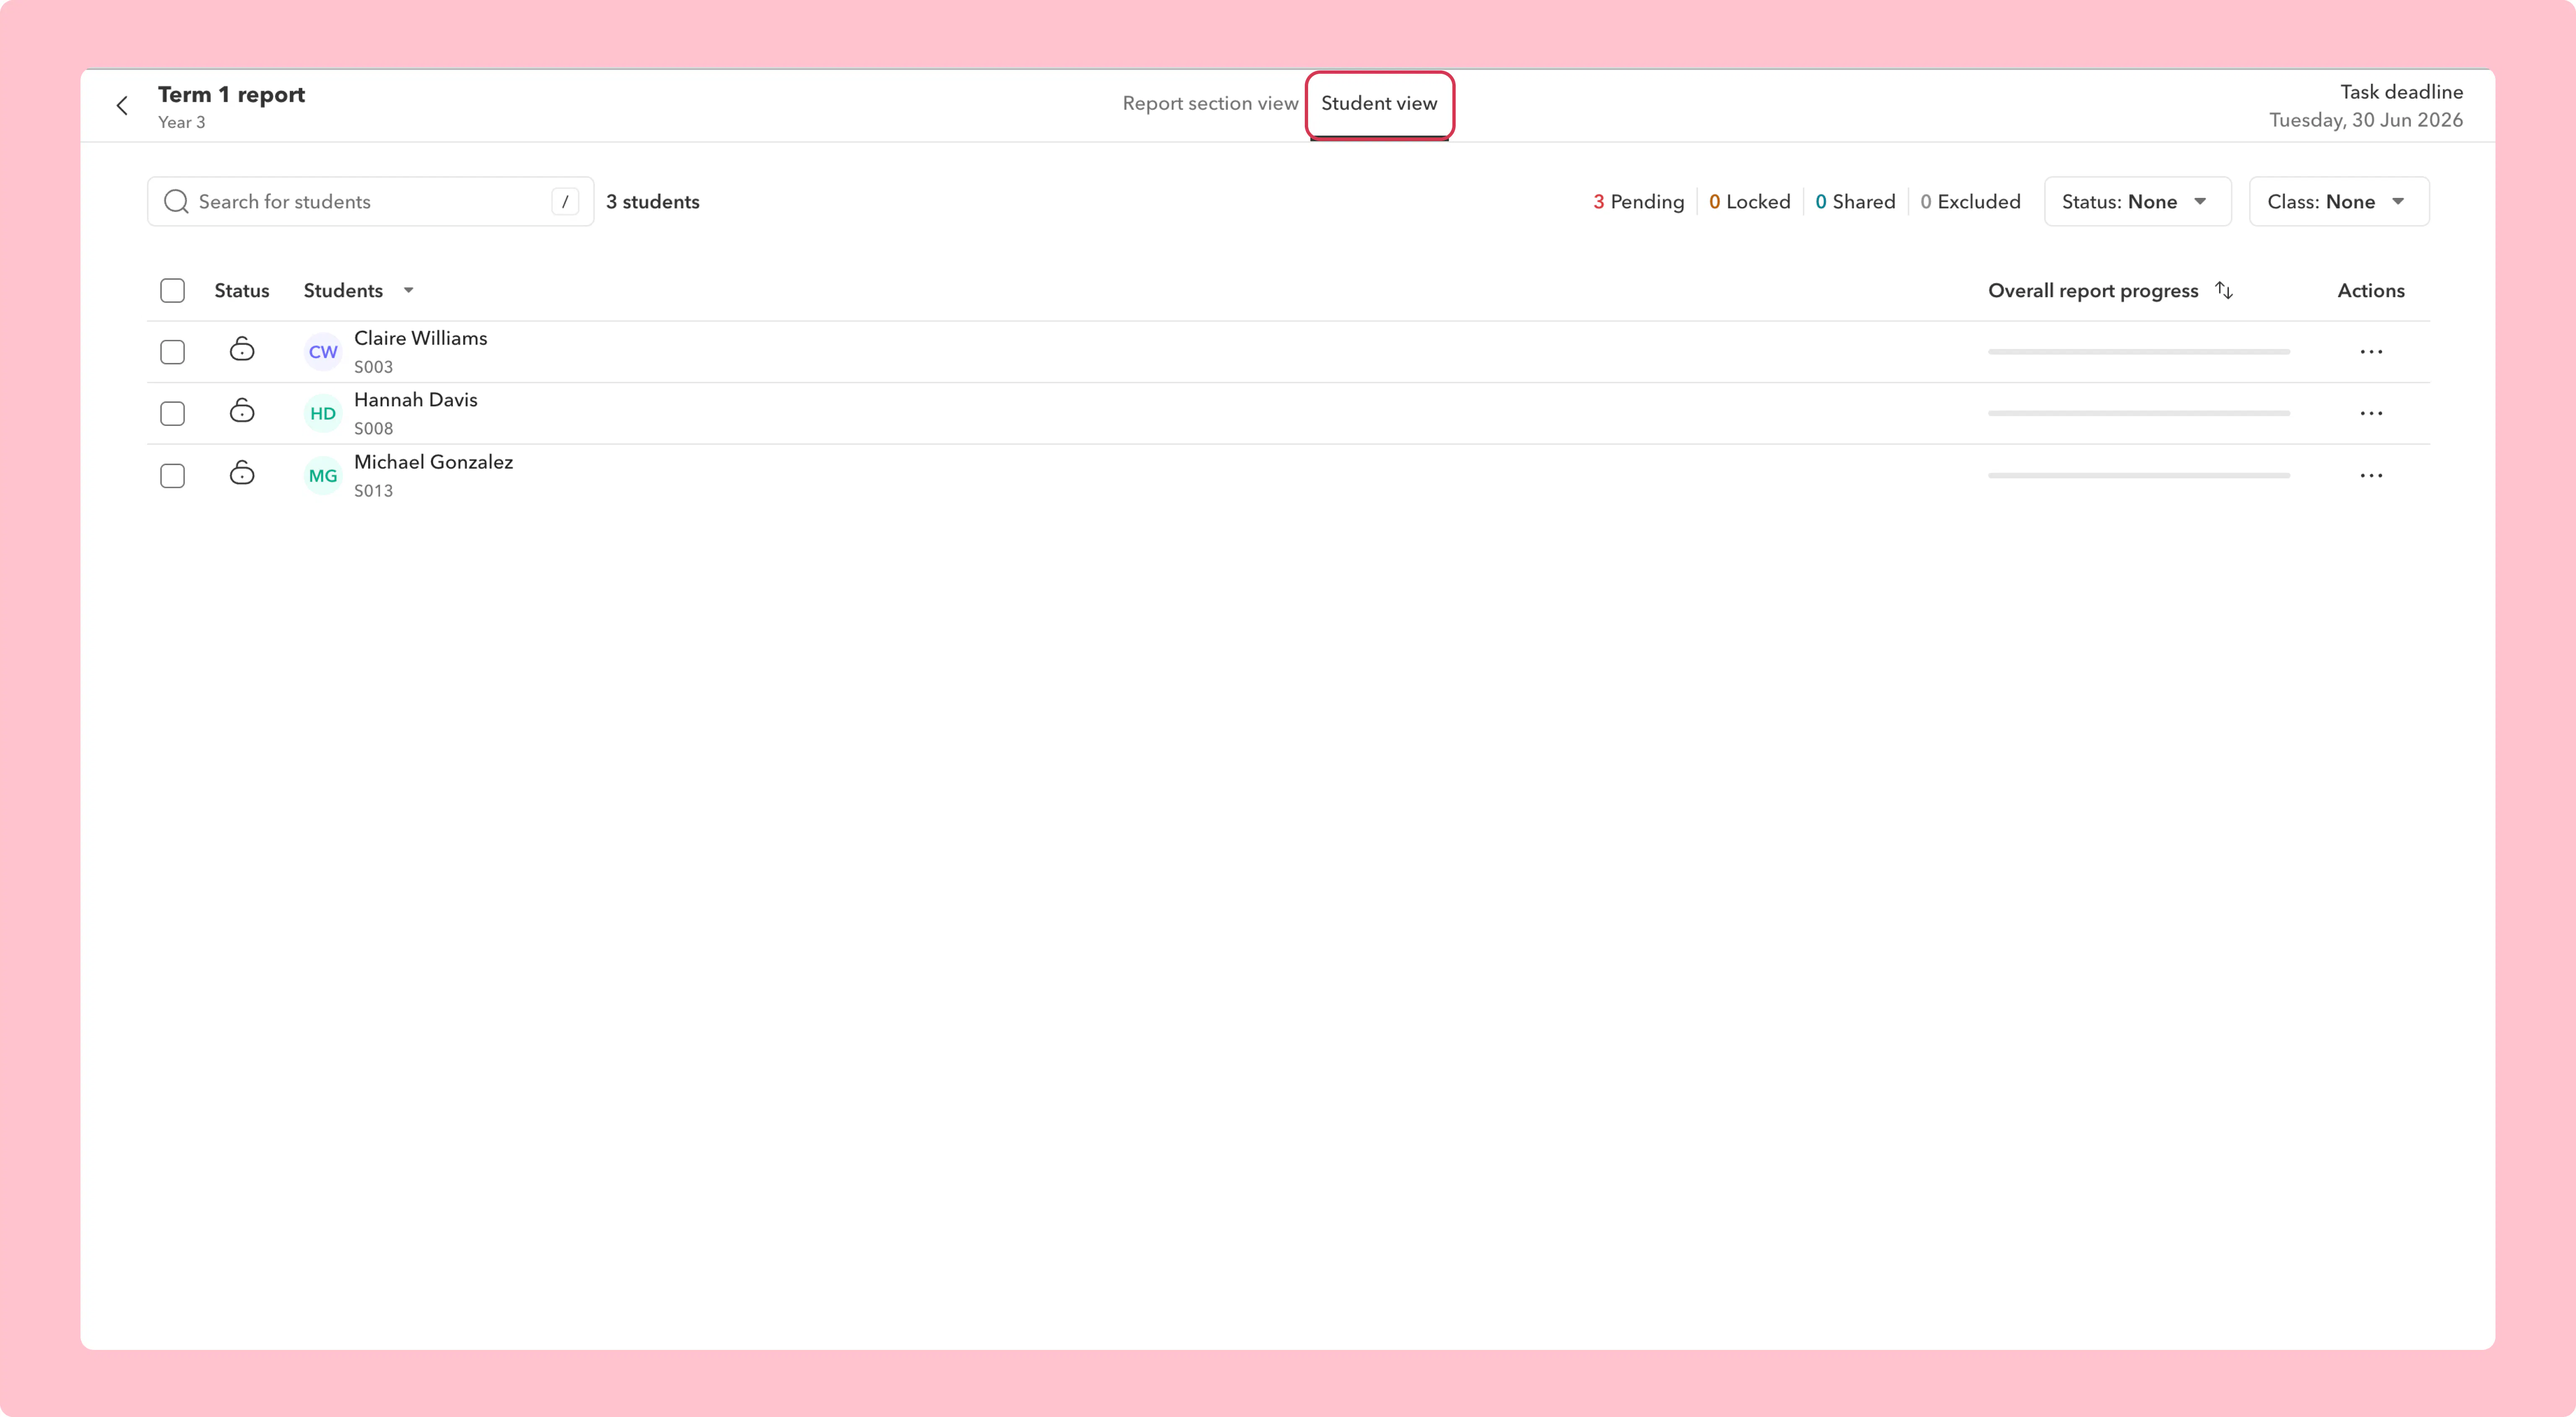Click the search magnifier icon
This screenshot has width=2576, height=1417.
pos(176,202)
